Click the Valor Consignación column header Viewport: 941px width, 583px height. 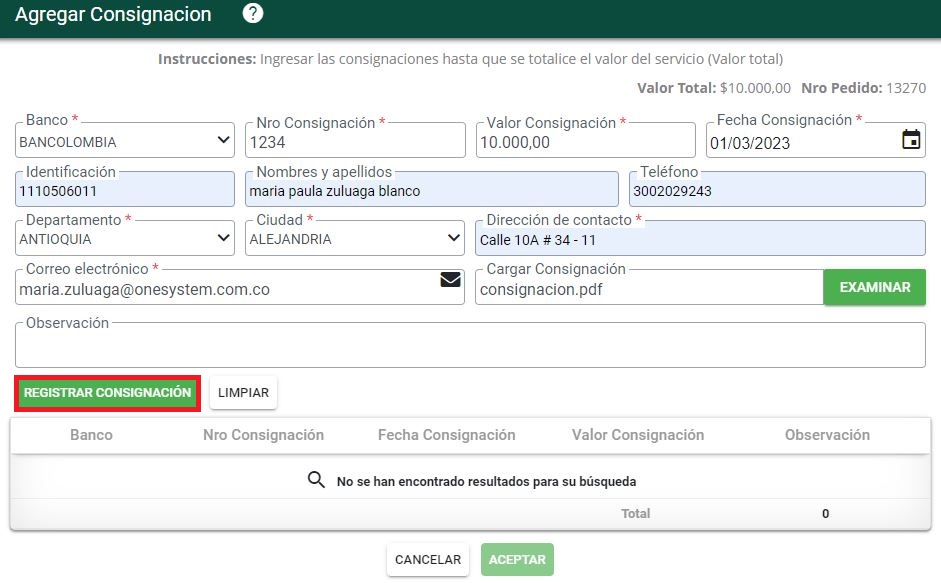pos(638,435)
